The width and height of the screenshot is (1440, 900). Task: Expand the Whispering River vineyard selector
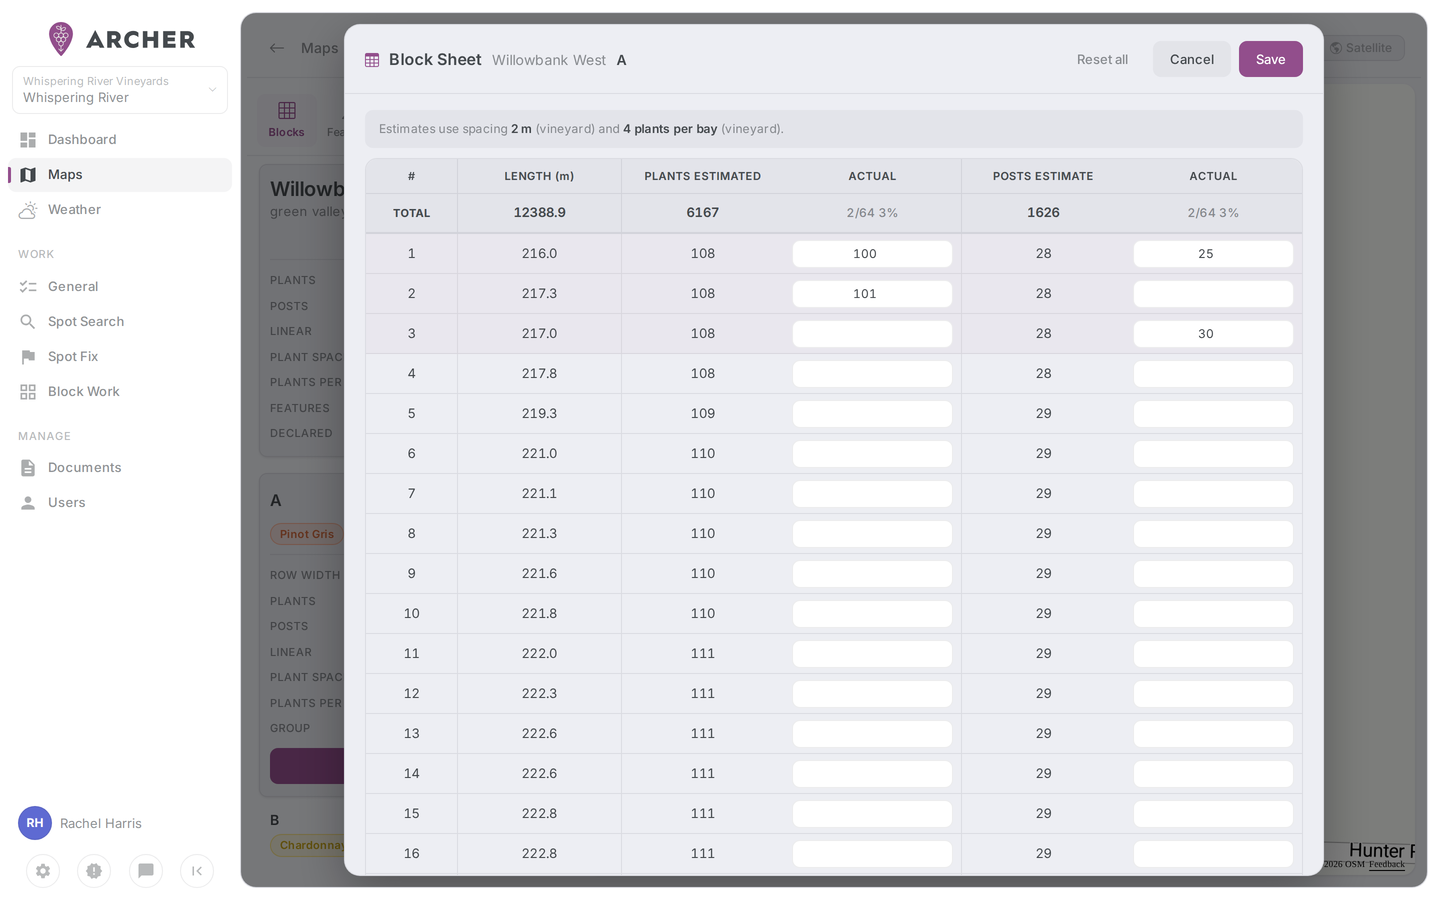point(120,90)
